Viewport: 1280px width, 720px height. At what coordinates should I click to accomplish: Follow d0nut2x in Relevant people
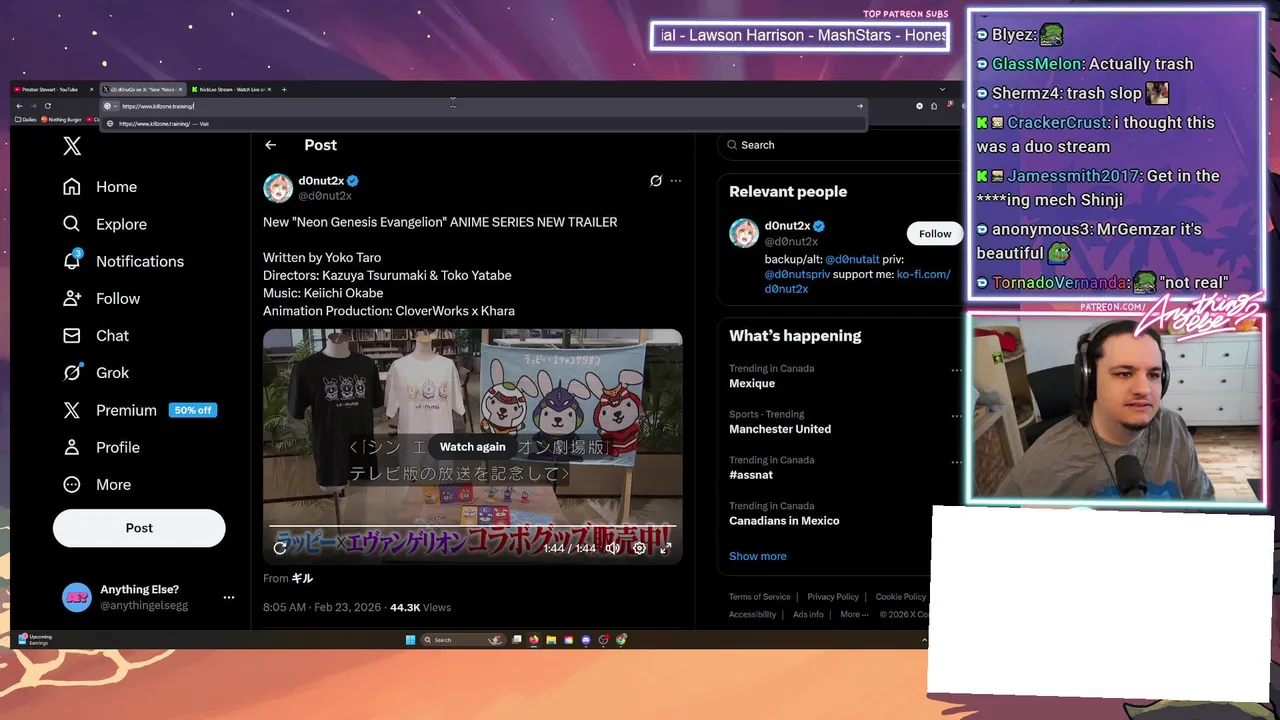[x=935, y=233]
